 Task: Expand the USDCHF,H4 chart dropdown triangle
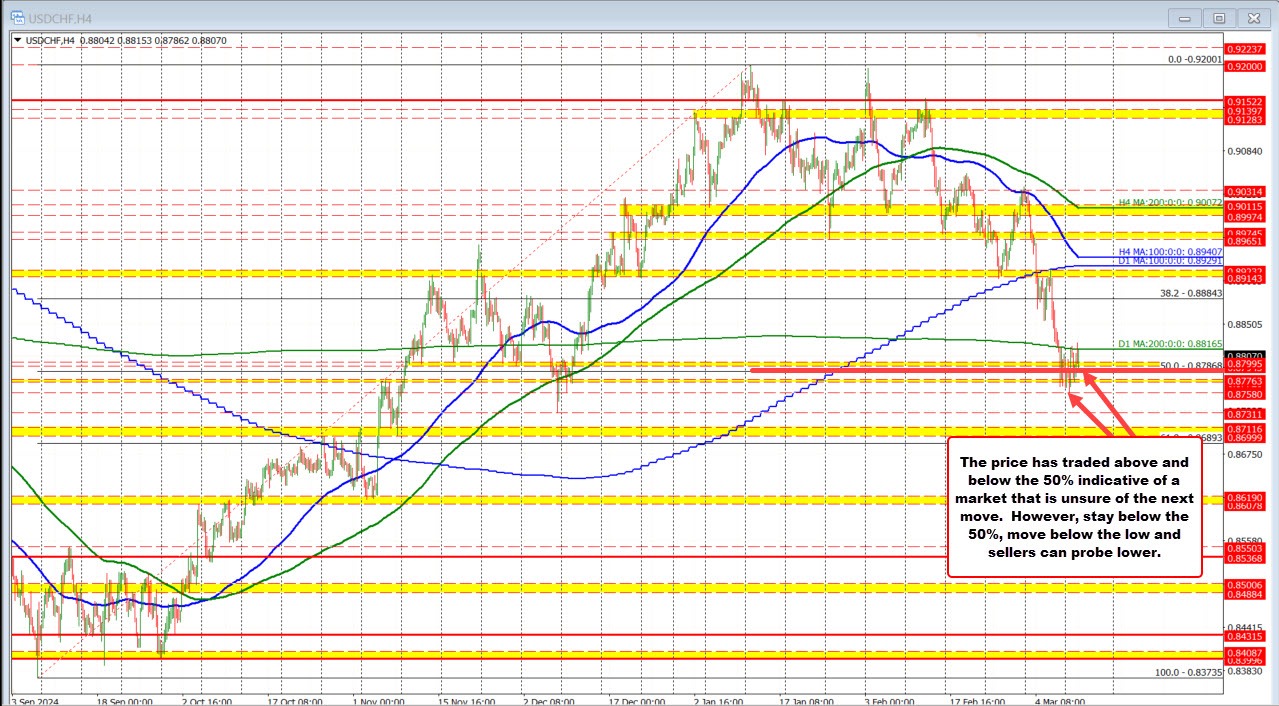pos(18,41)
